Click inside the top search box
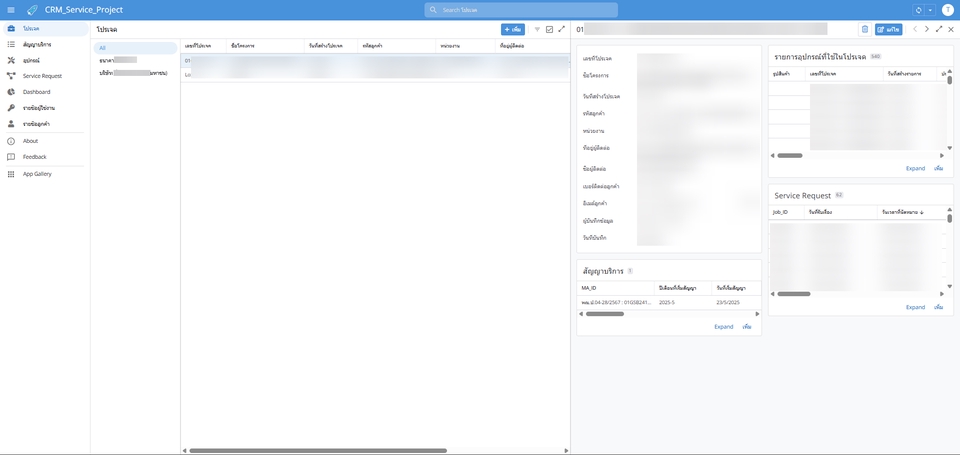This screenshot has height=455, width=960. (x=521, y=10)
